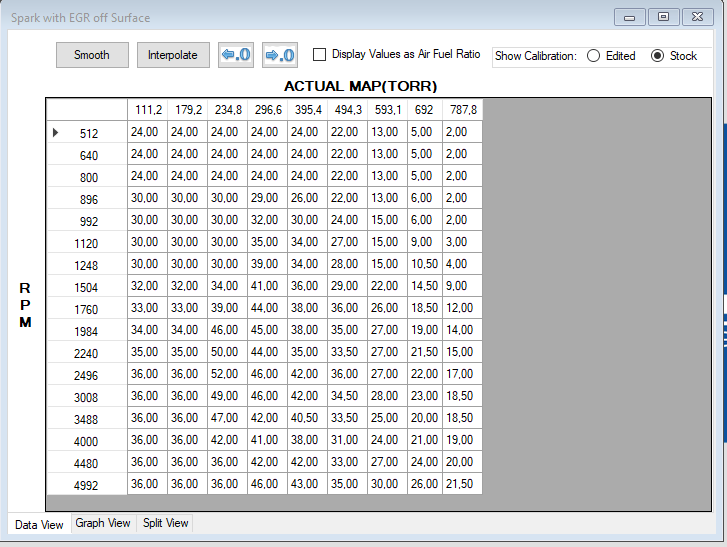Select the 4992 RPM row header
The height and width of the screenshot is (547, 727).
tap(88, 484)
